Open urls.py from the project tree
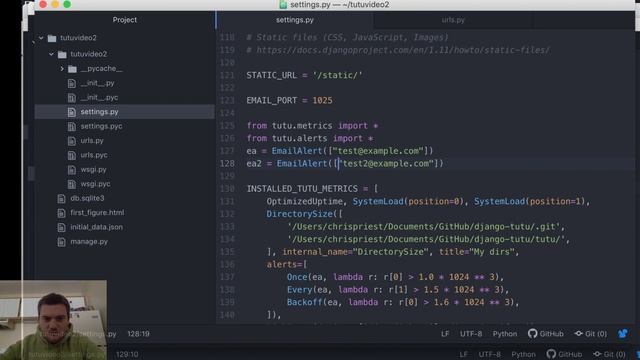640x360 pixels. (92, 140)
